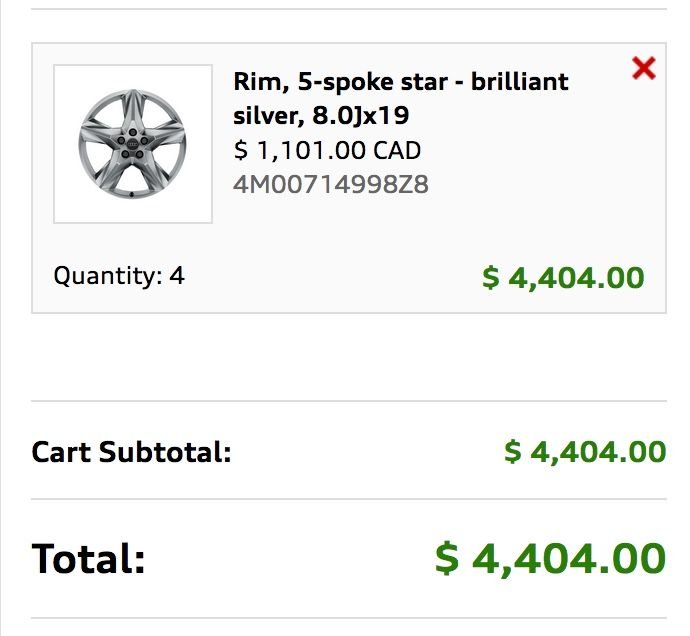Viewport: 690px width, 636px height.
Task: Click the item line total $ 4,404.00
Action: click(563, 277)
